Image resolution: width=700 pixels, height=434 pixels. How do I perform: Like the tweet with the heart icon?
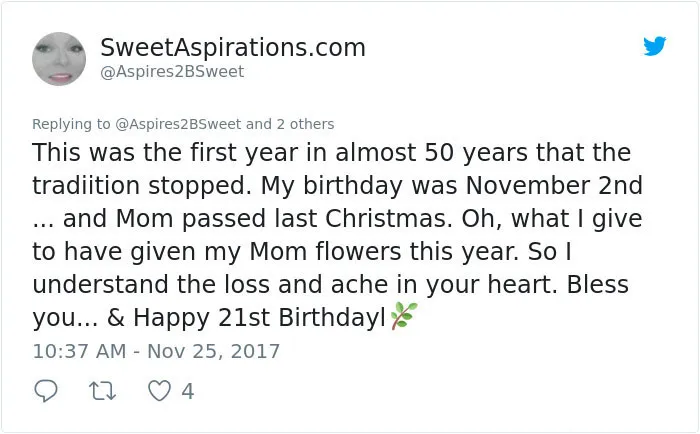159,391
